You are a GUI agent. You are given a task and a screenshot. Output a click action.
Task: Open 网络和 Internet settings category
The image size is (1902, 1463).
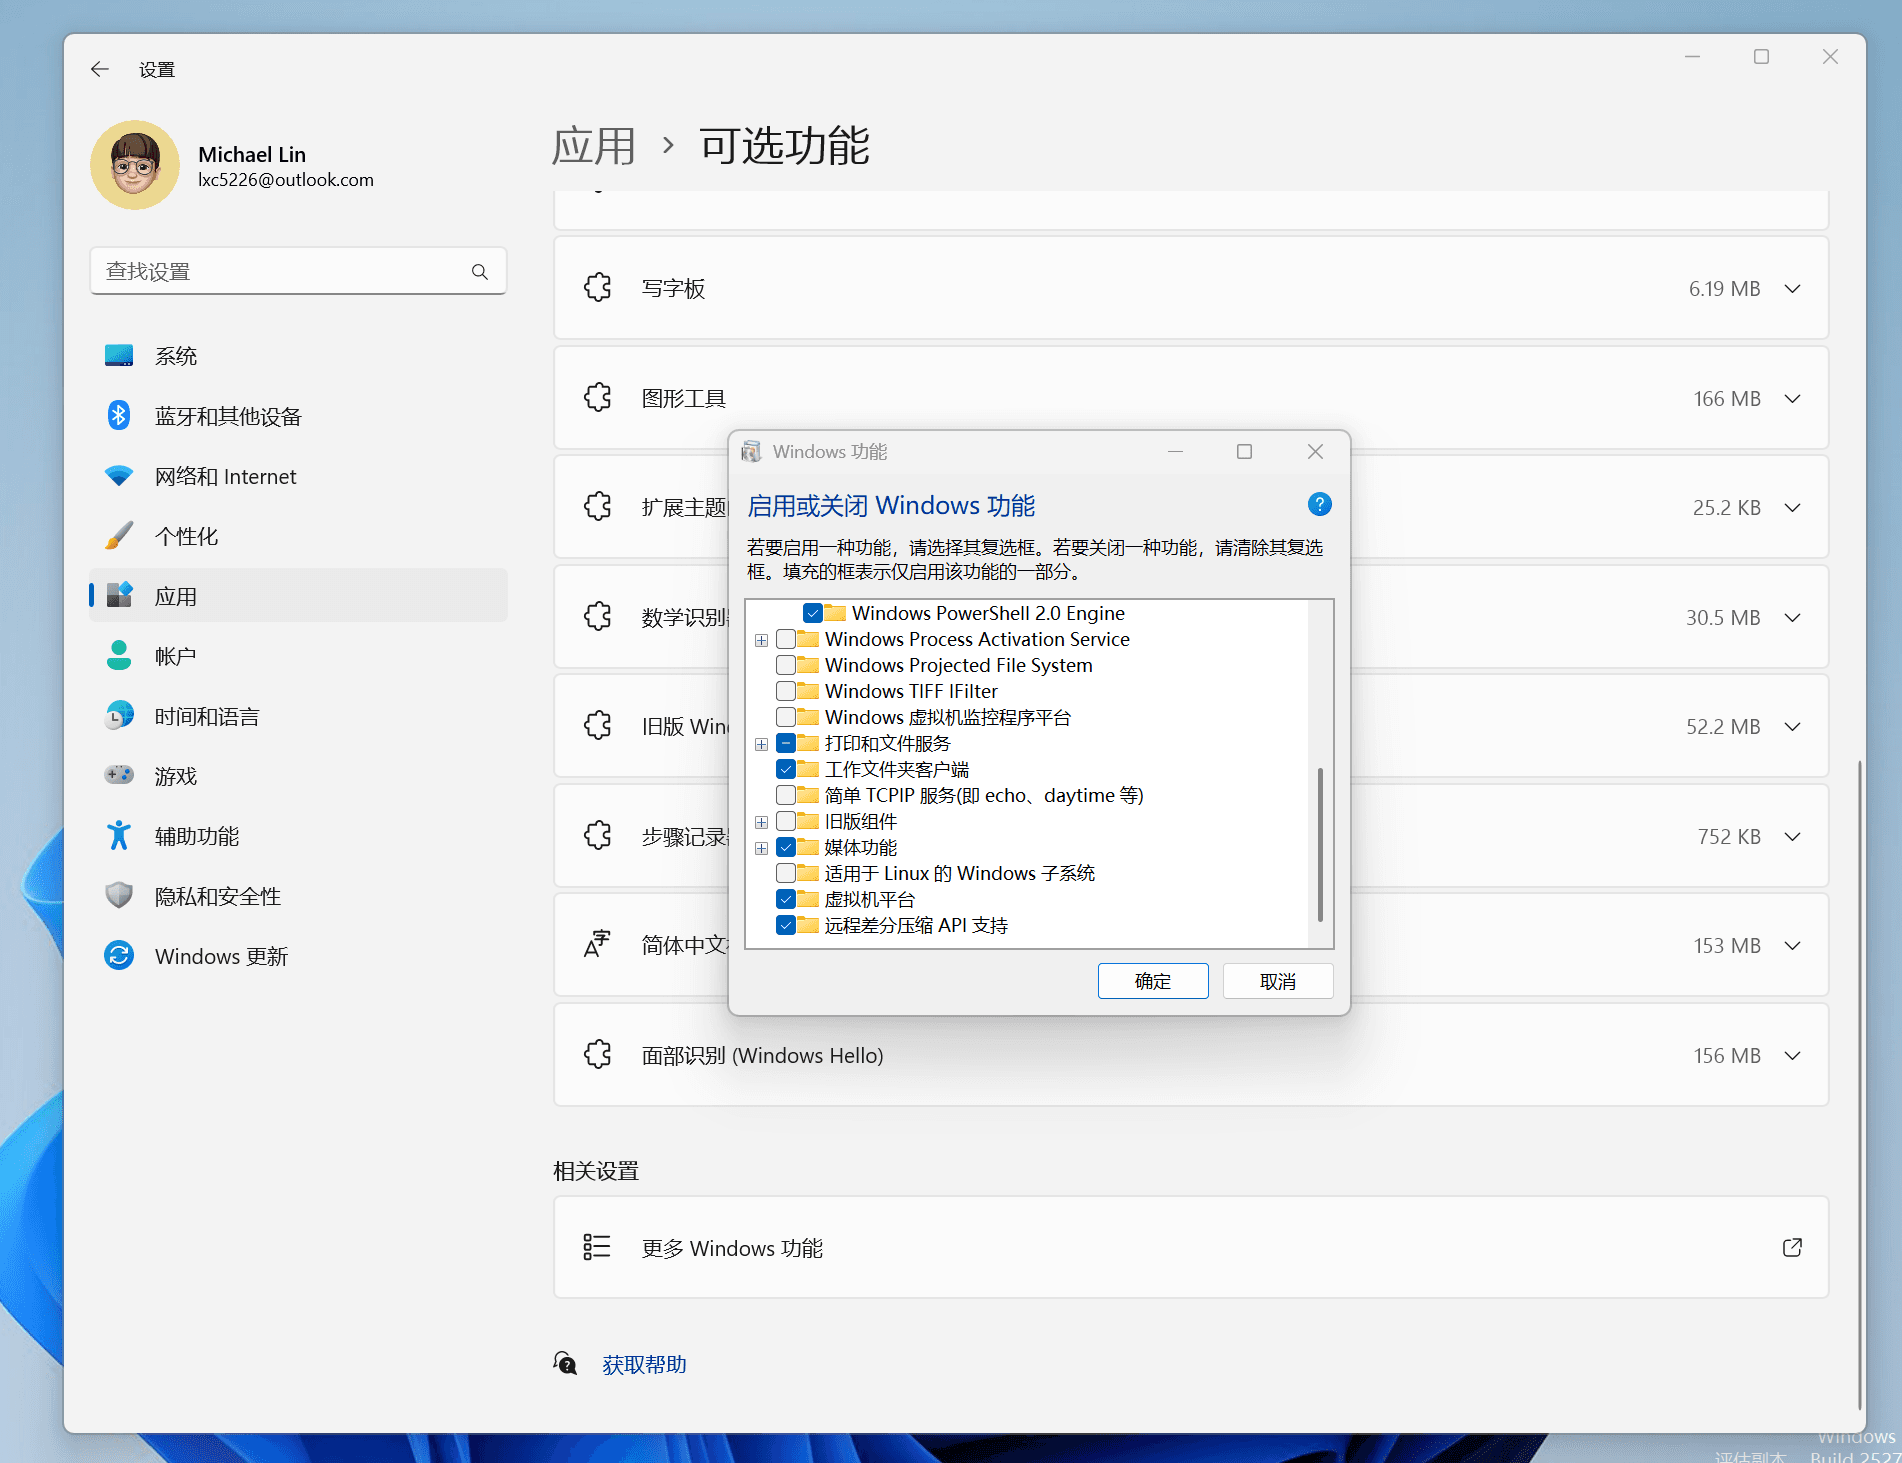298,476
